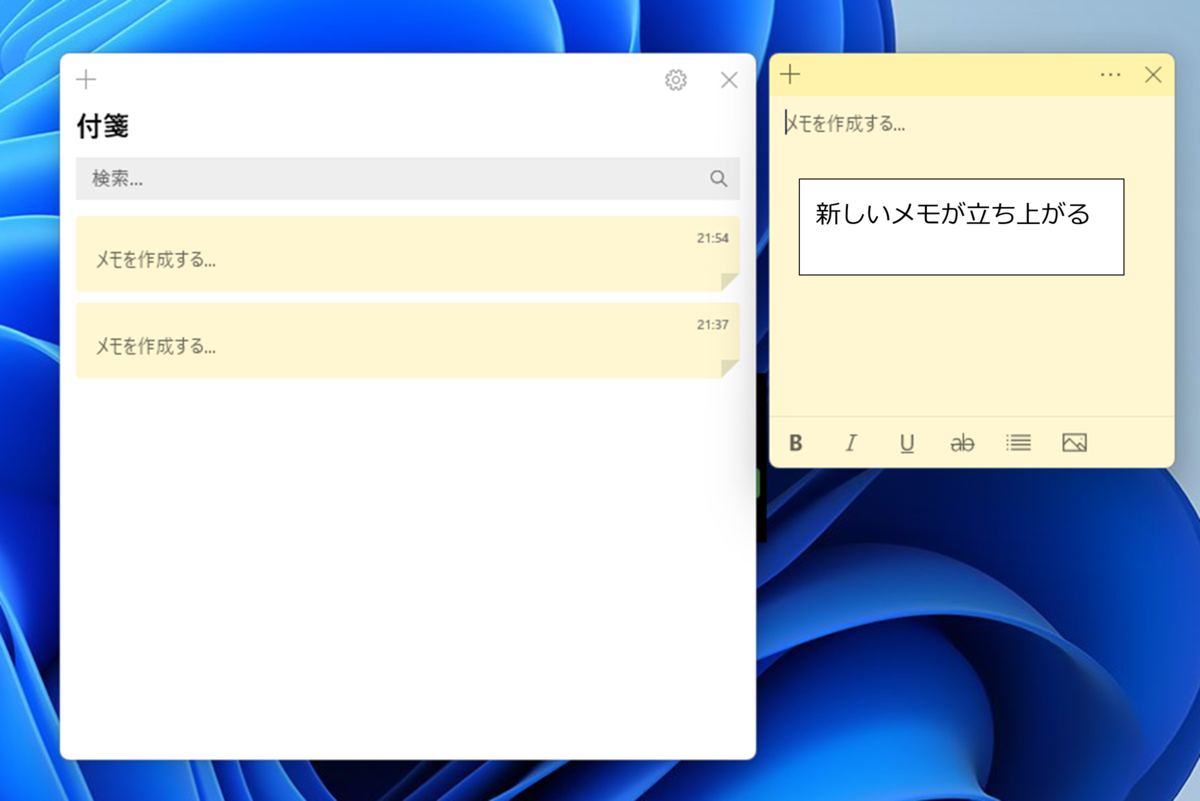
Task: Click into the yellow note text area
Action: pyautogui.click(x=971, y=256)
